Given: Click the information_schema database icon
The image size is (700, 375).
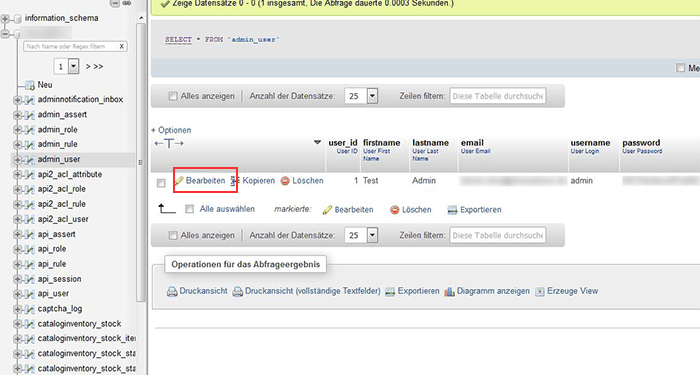Looking at the screenshot, I should [x=17, y=18].
